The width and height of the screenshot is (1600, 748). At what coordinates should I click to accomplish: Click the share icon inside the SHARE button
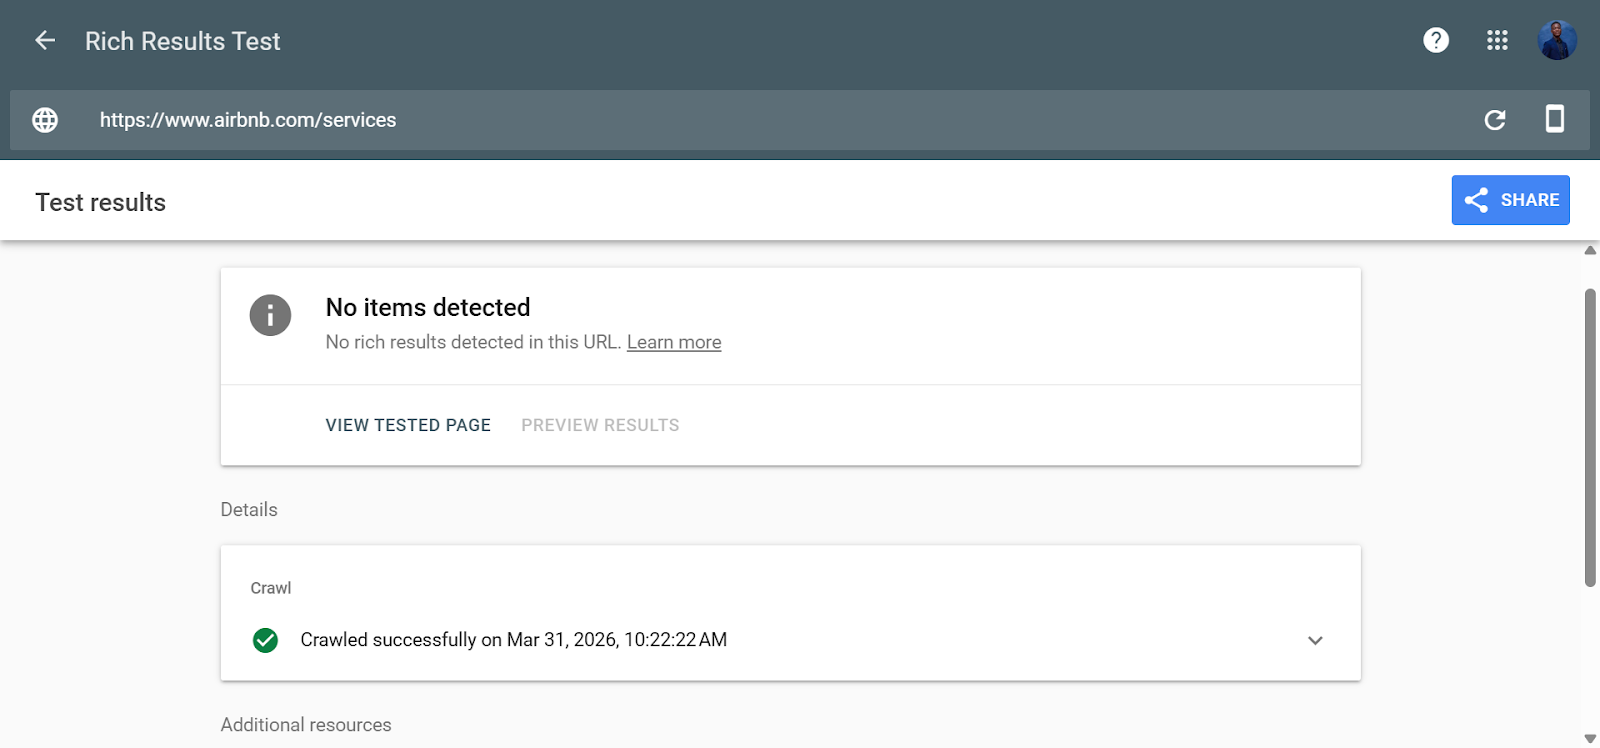tap(1477, 200)
